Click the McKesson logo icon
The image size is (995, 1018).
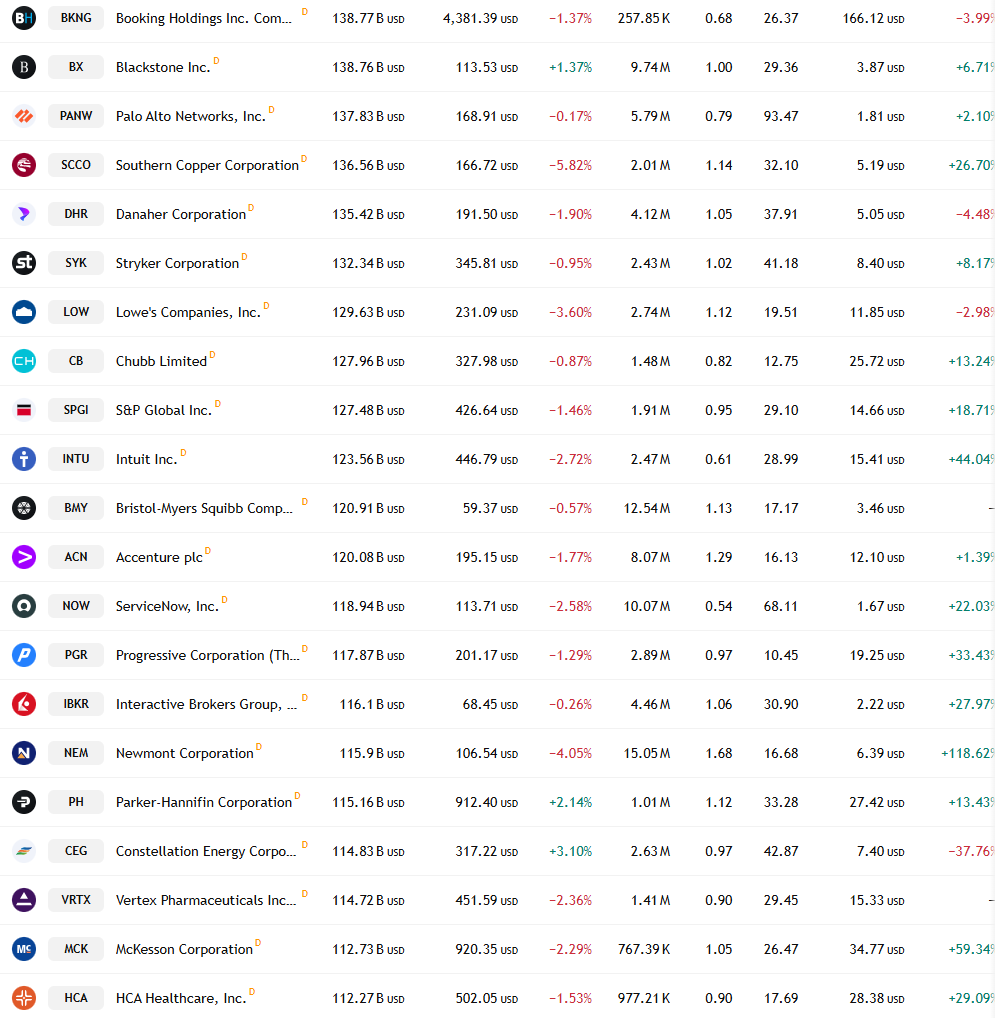[x=24, y=949]
